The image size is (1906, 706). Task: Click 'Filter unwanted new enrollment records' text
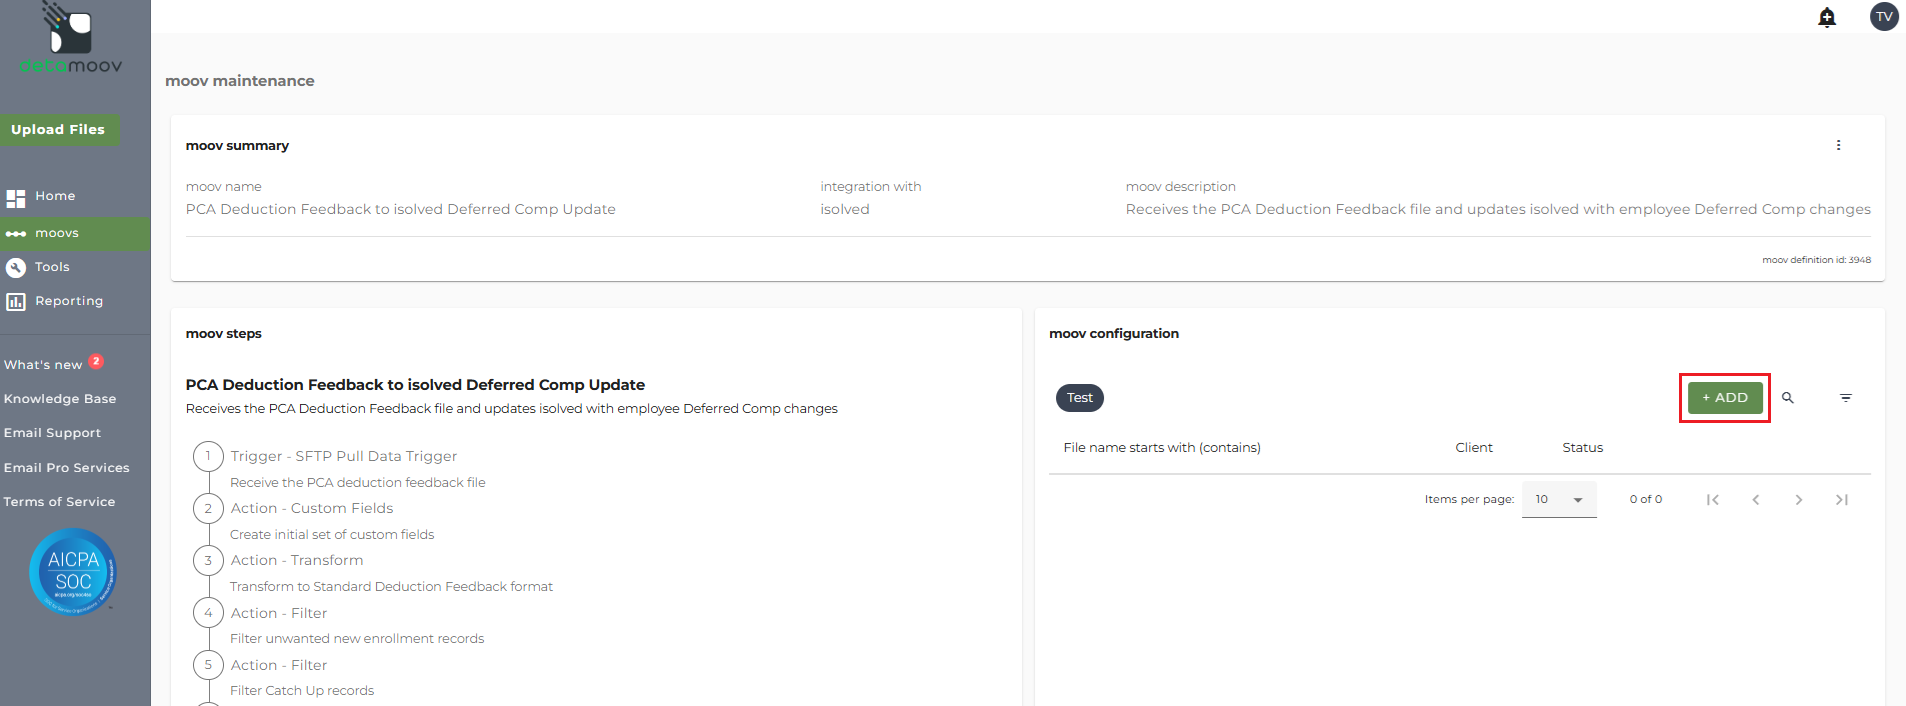(x=357, y=639)
